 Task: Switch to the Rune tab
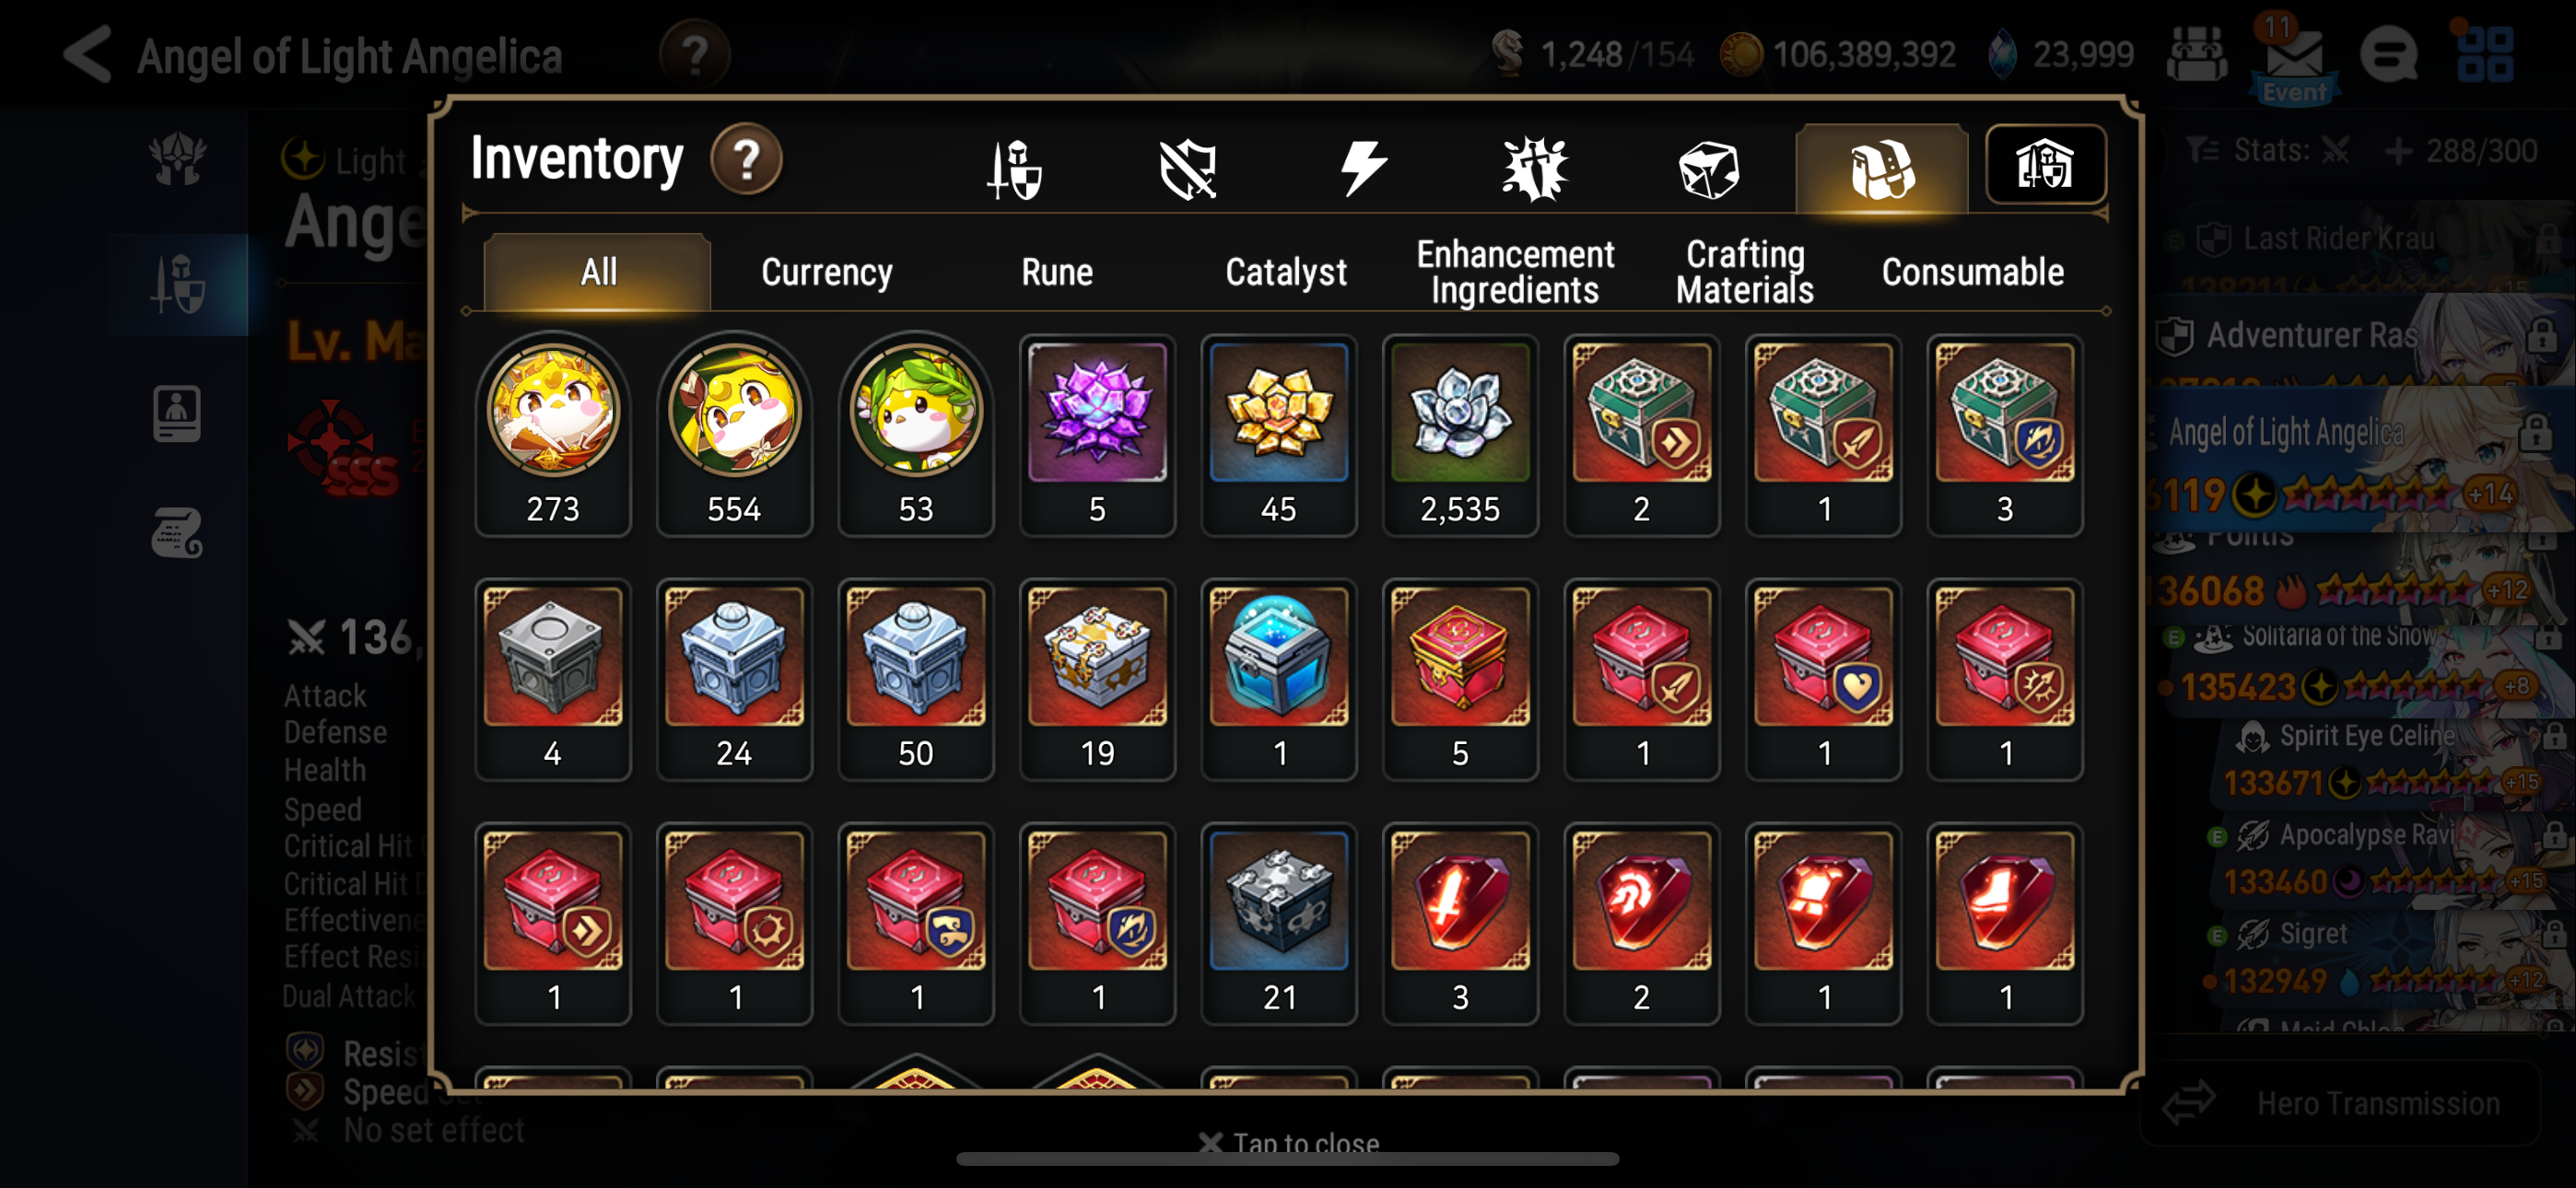(1057, 272)
